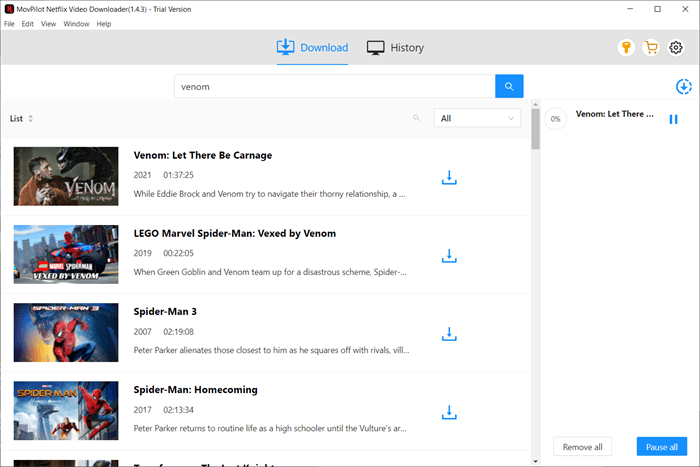This screenshot has width=700, height=467.
Task: Open the Help menu
Action: (104, 23)
